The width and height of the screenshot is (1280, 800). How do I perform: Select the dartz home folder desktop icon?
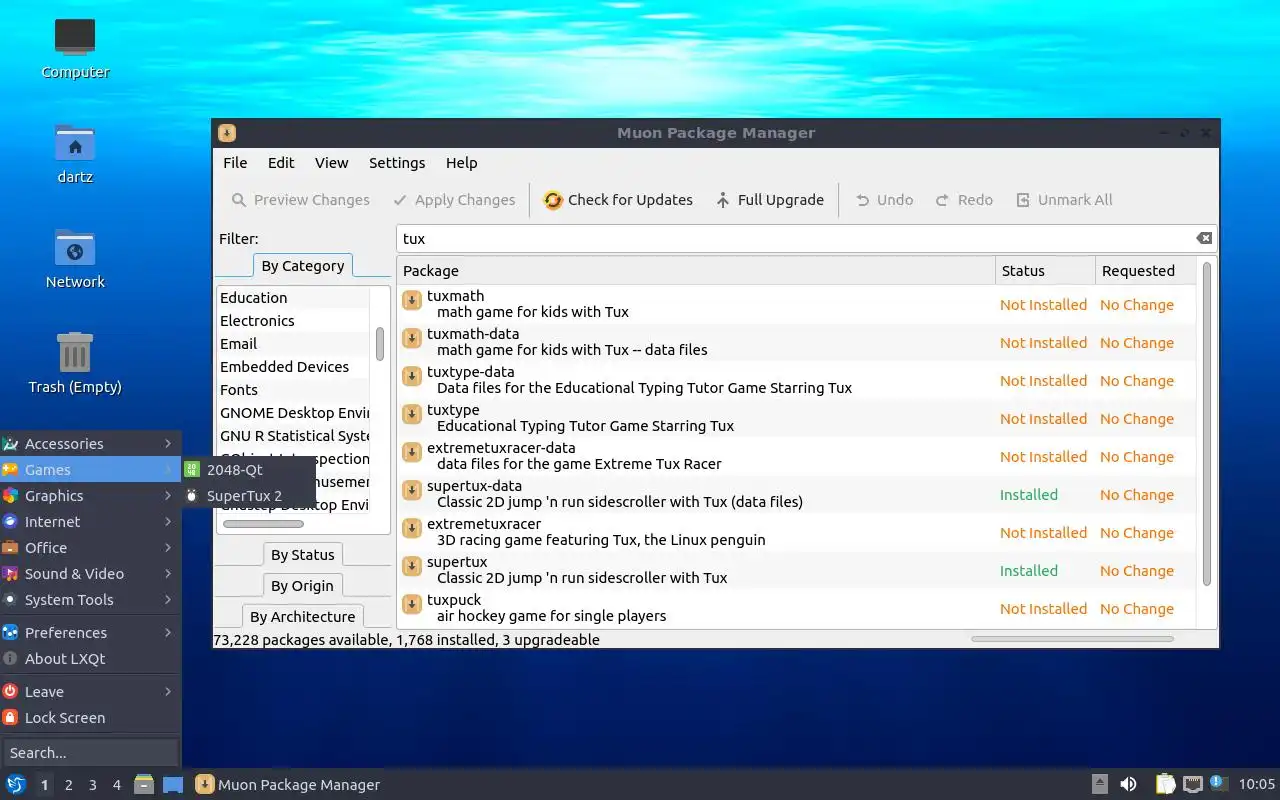click(x=75, y=153)
